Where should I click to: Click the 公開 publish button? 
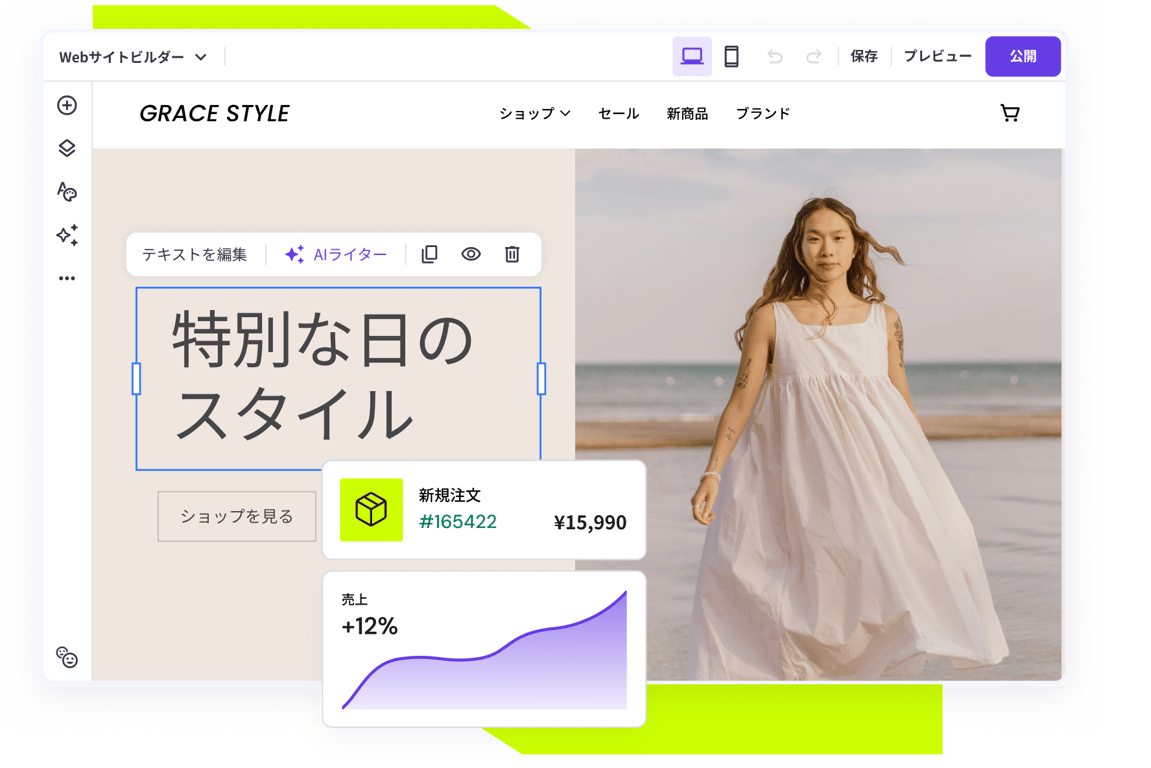[1023, 57]
